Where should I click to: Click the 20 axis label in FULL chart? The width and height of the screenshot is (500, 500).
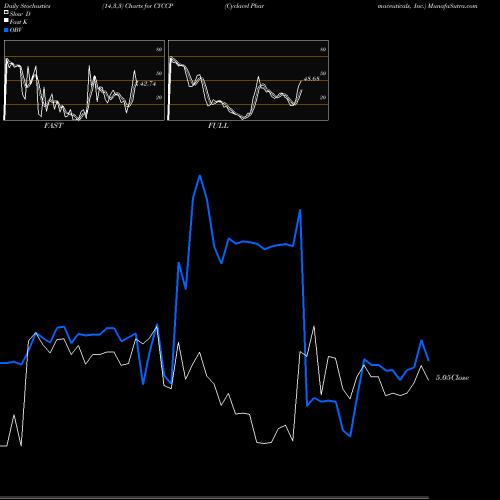(323, 97)
